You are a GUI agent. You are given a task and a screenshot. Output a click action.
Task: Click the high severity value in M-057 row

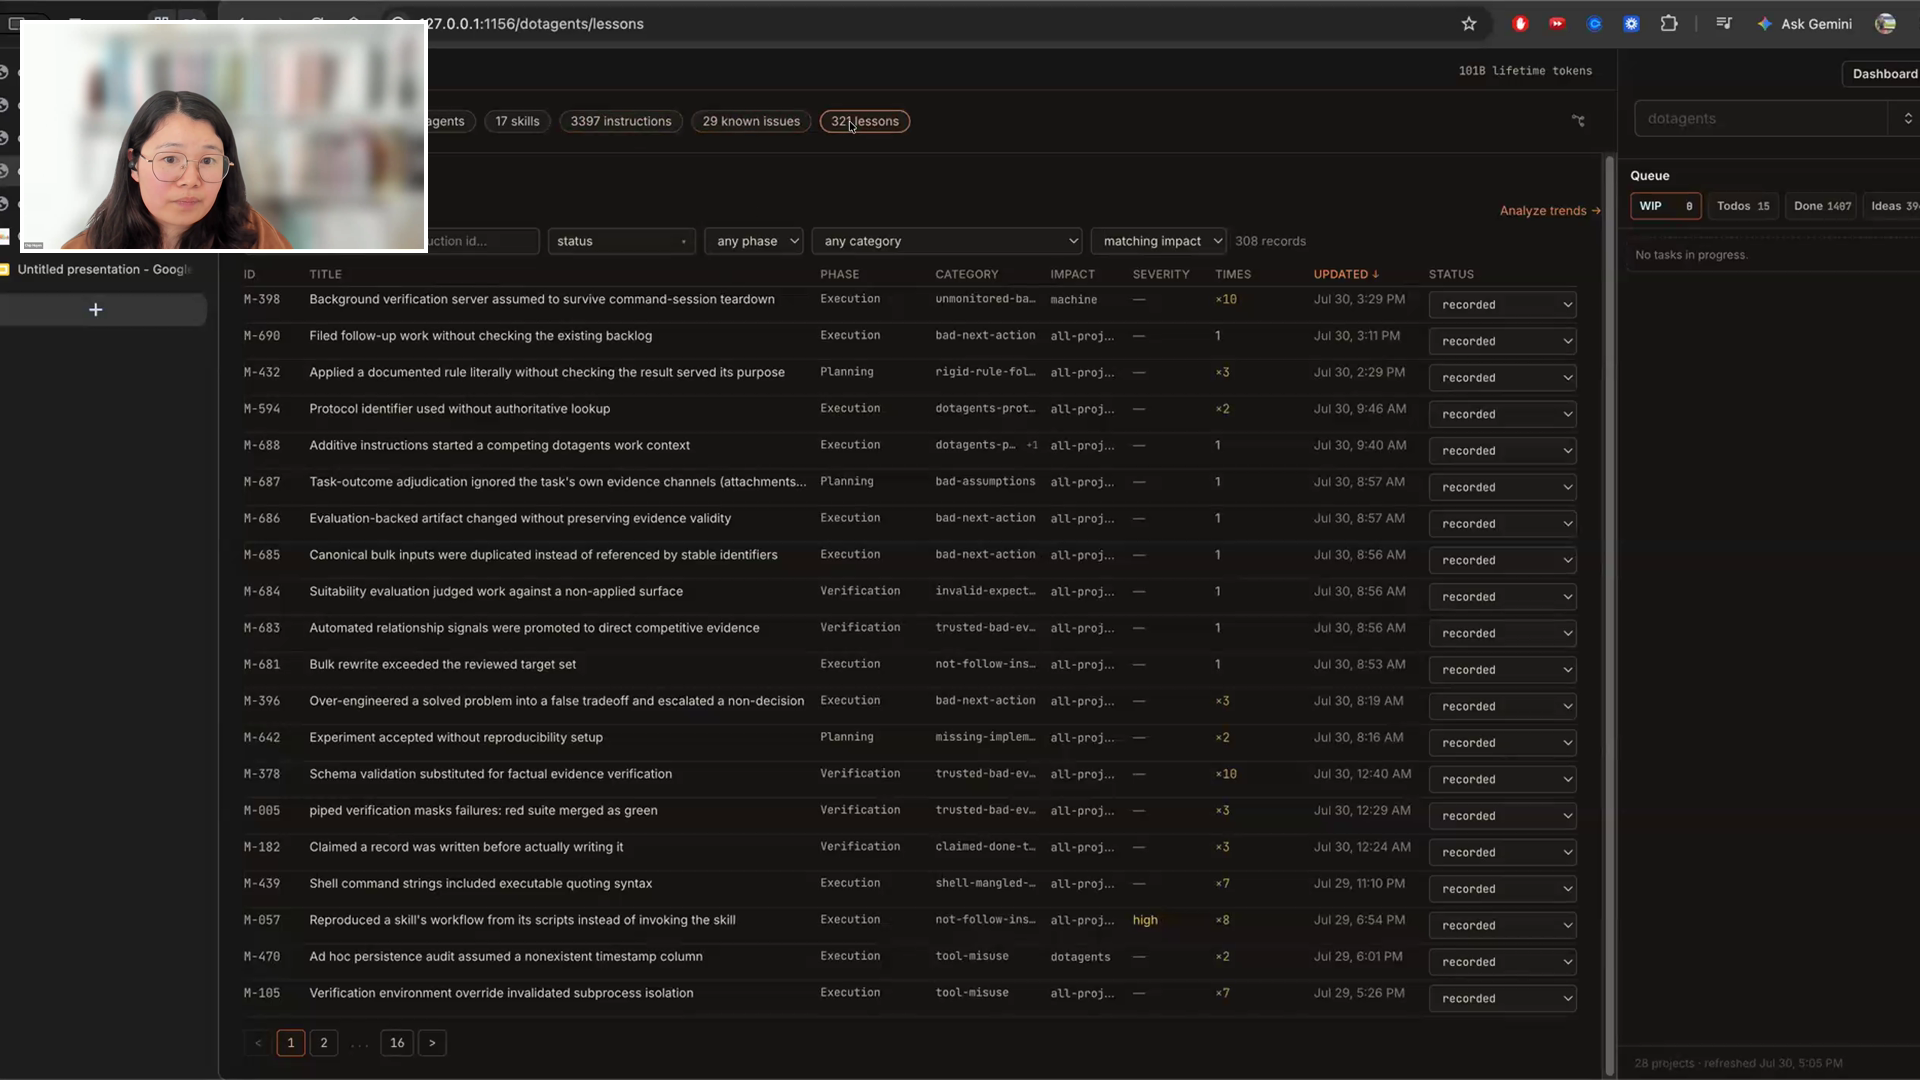click(x=1145, y=920)
